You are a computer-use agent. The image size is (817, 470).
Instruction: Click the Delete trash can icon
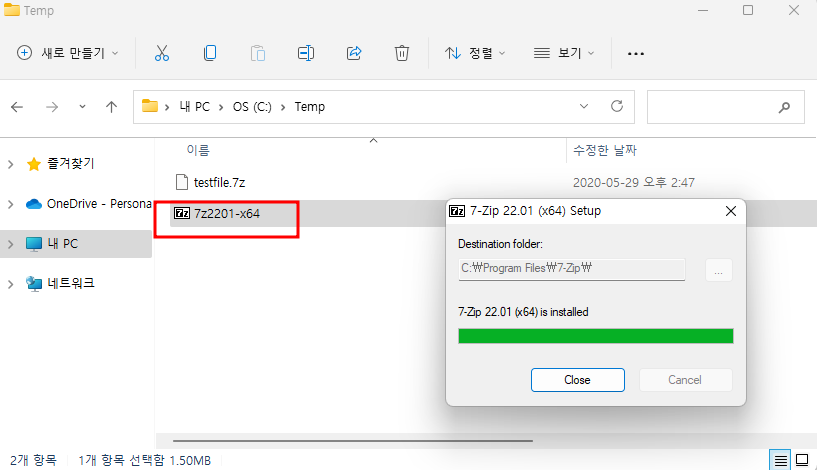coord(402,53)
